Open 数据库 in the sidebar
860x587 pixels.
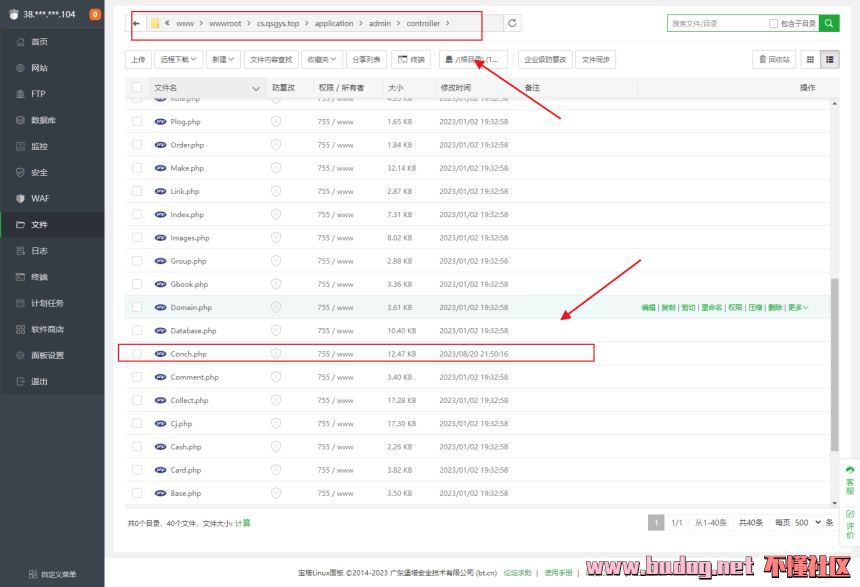coord(43,120)
